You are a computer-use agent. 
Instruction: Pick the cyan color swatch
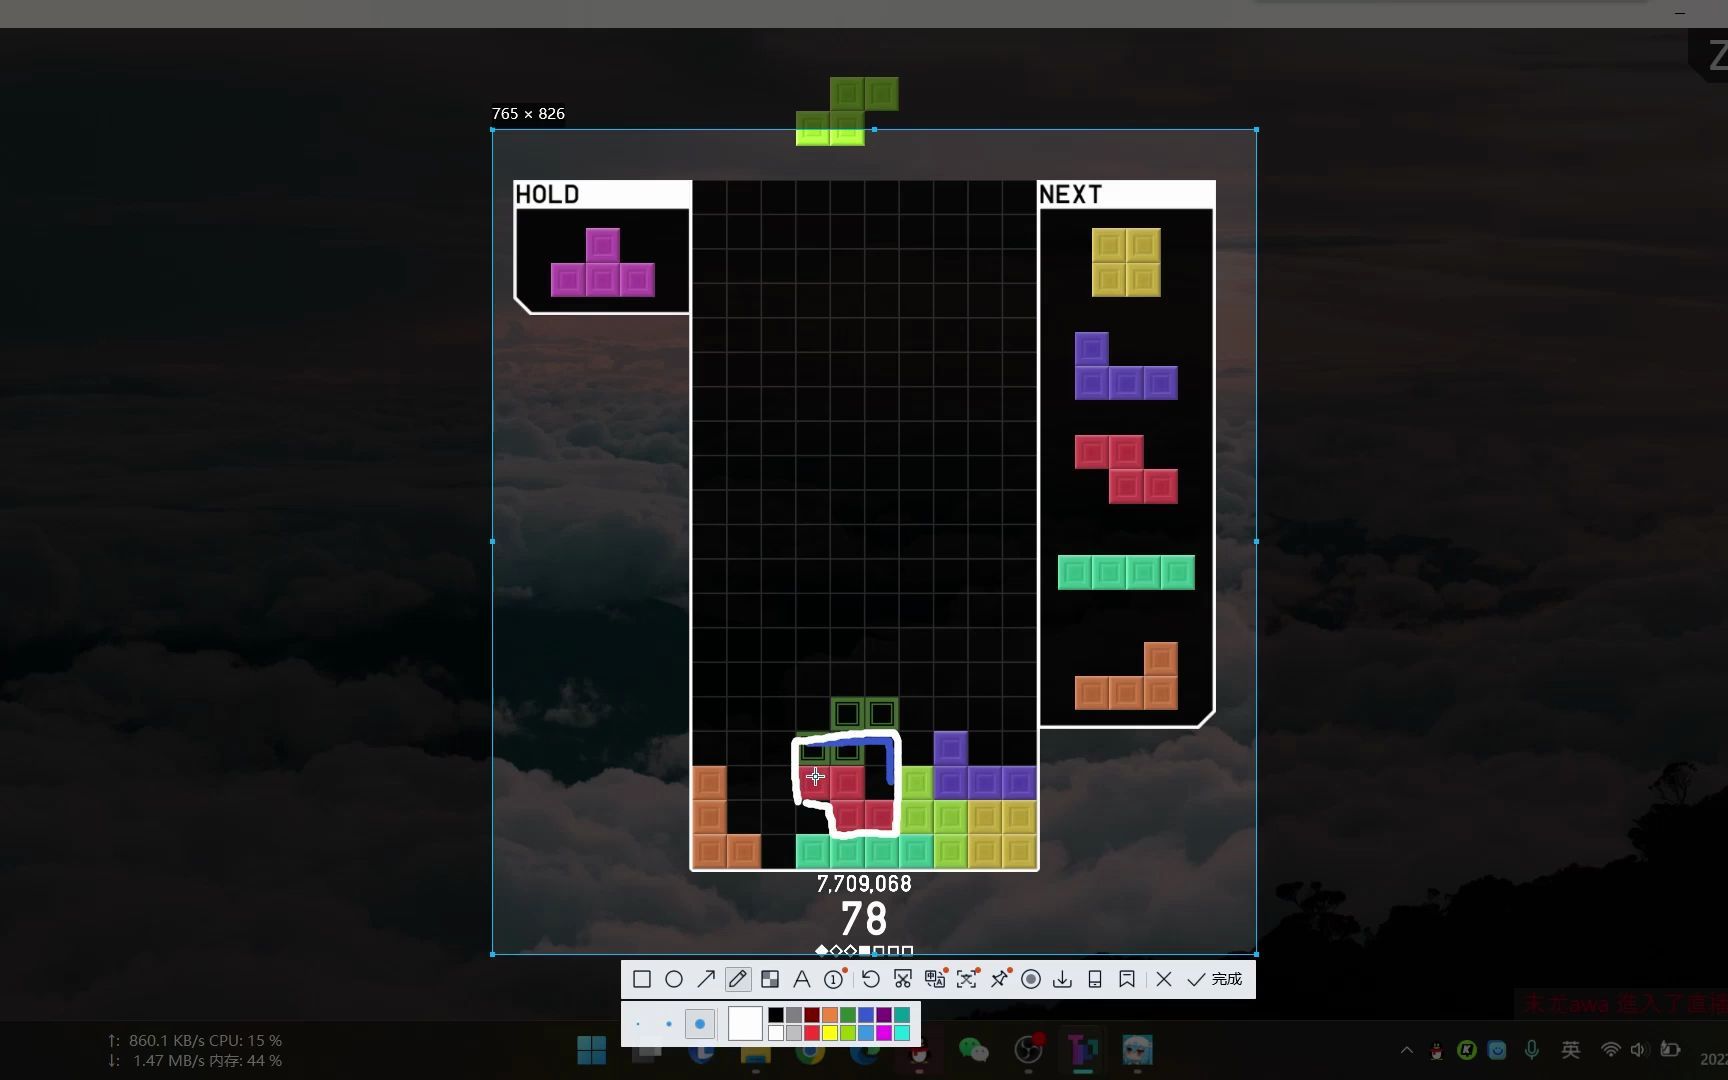[x=902, y=1033]
